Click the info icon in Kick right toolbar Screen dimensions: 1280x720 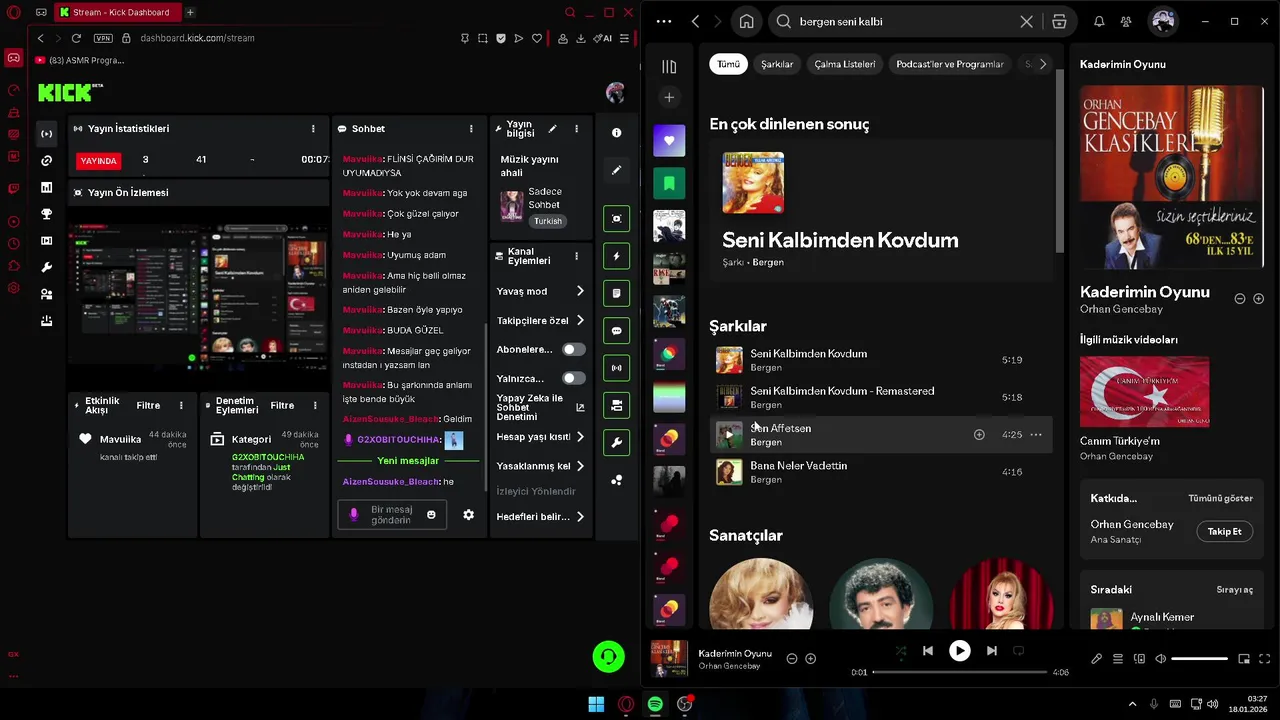tap(616, 132)
